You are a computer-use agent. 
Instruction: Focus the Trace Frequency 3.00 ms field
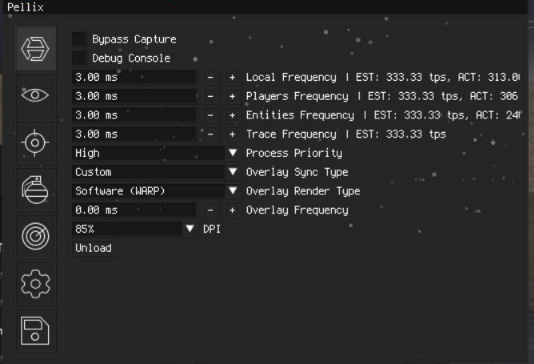[134, 134]
